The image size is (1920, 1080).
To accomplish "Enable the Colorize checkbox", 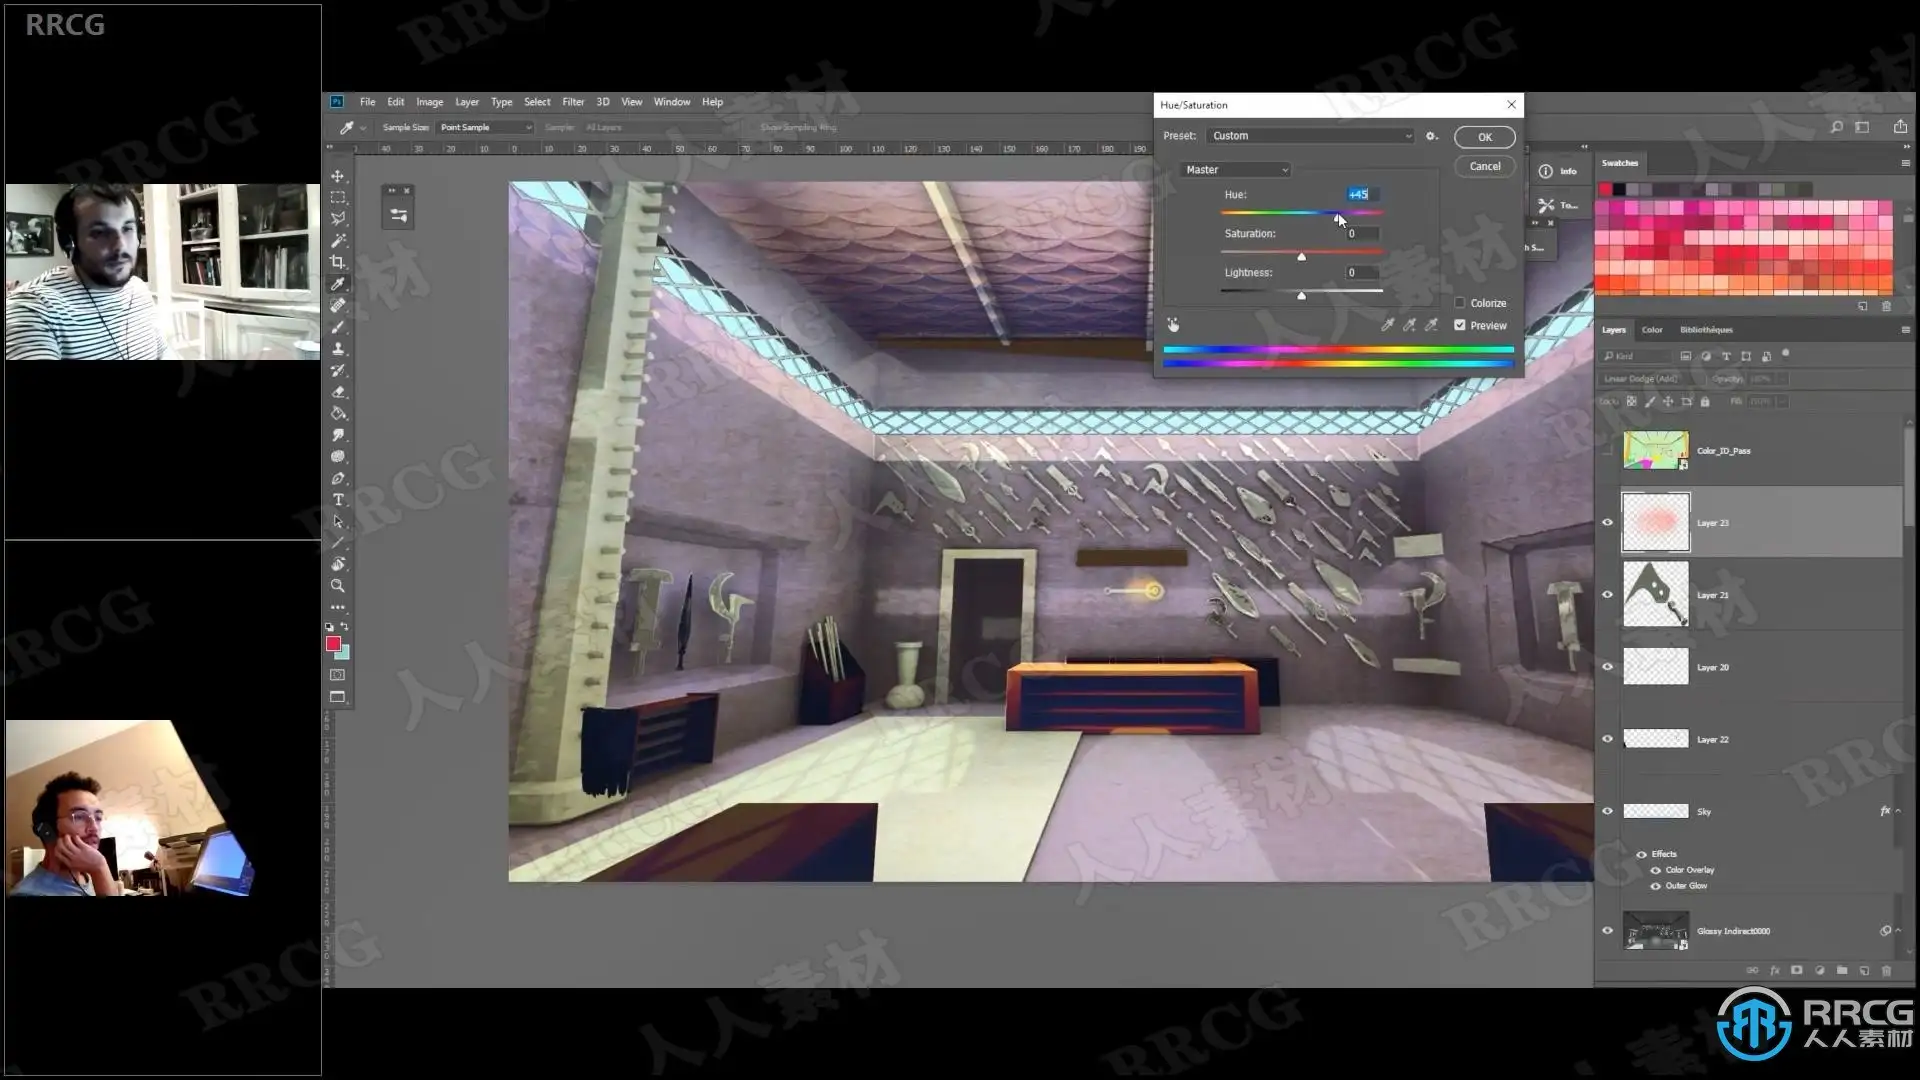I will pos(1460,303).
